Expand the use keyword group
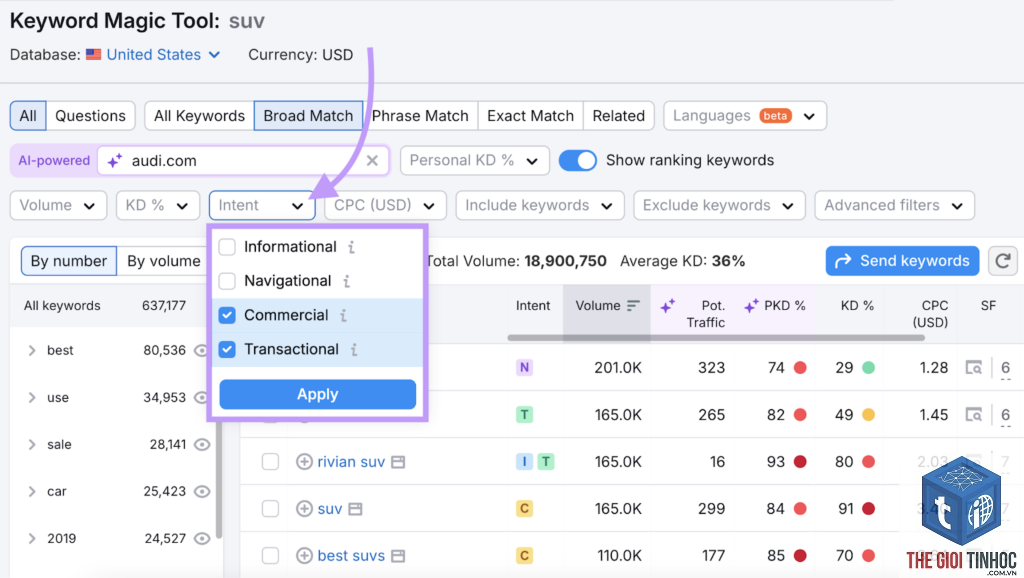 (x=31, y=398)
